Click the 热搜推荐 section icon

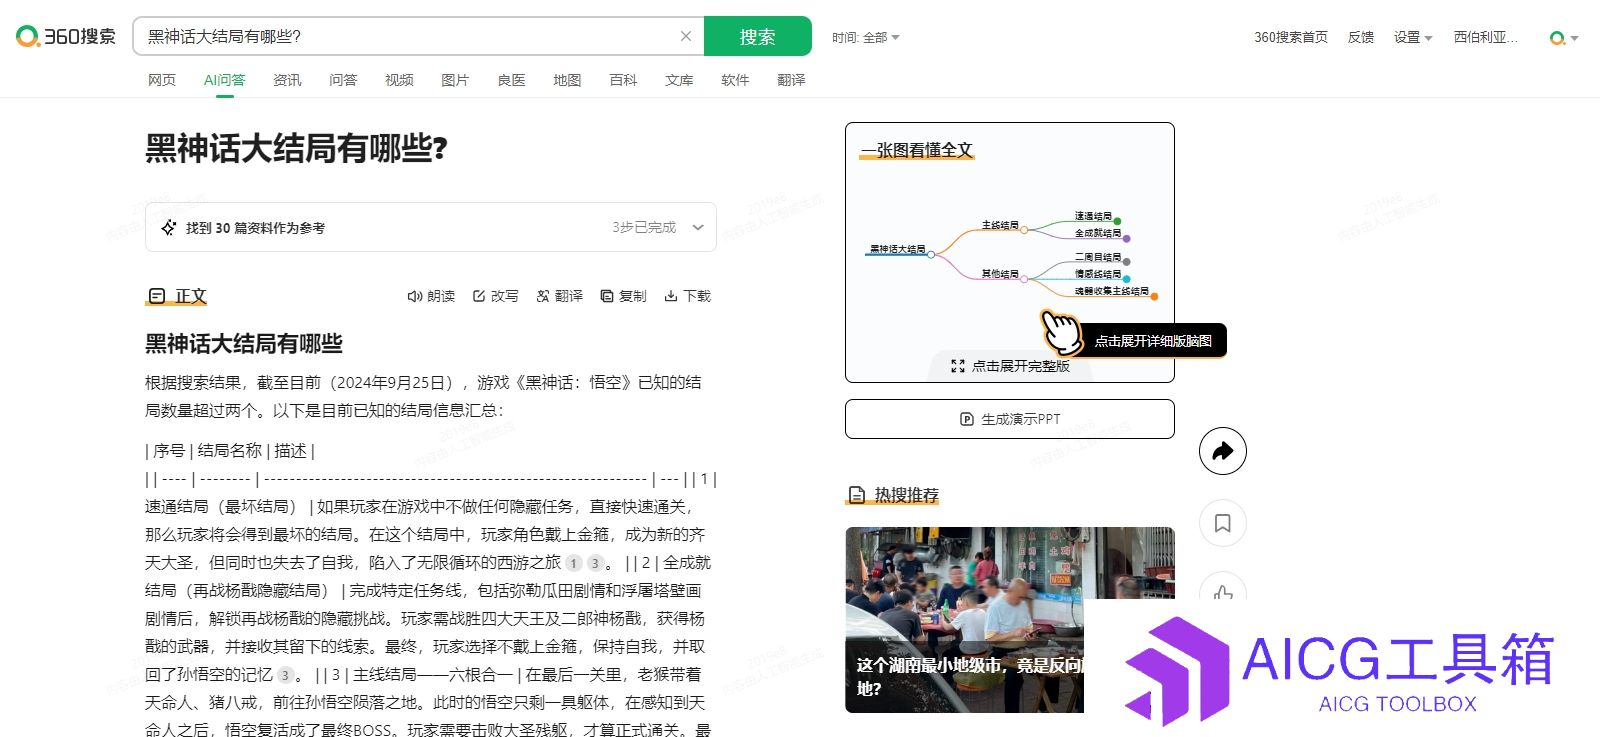tap(857, 495)
